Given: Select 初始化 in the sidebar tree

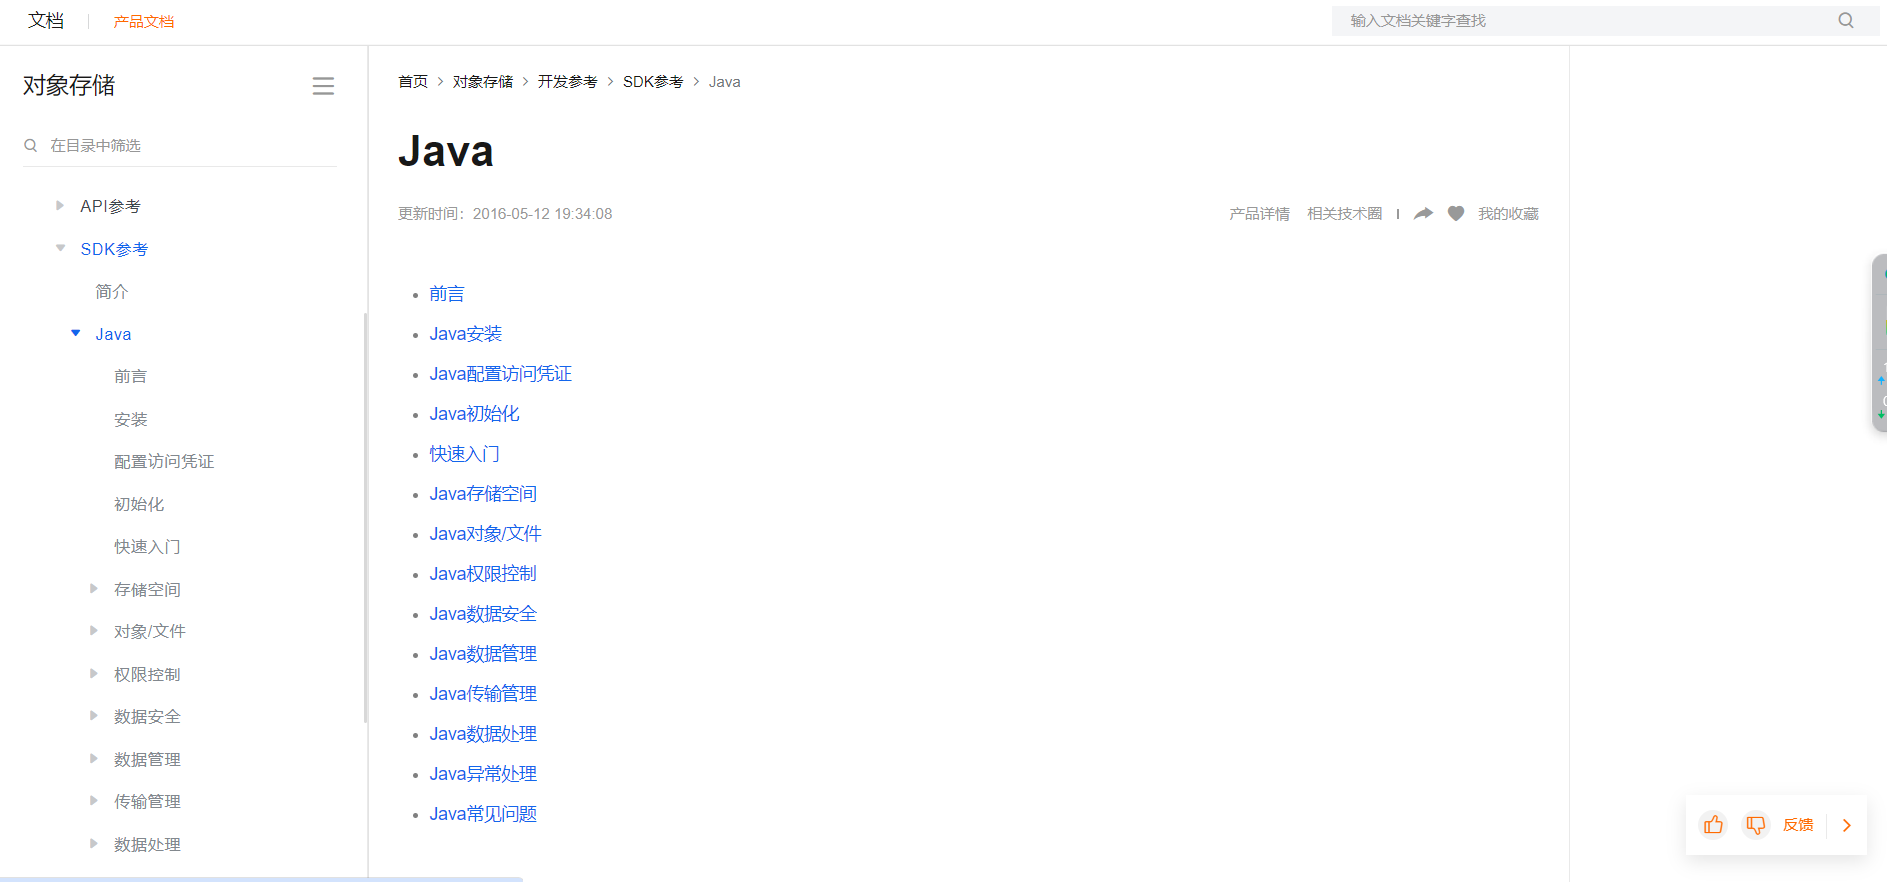Looking at the screenshot, I should click(139, 504).
